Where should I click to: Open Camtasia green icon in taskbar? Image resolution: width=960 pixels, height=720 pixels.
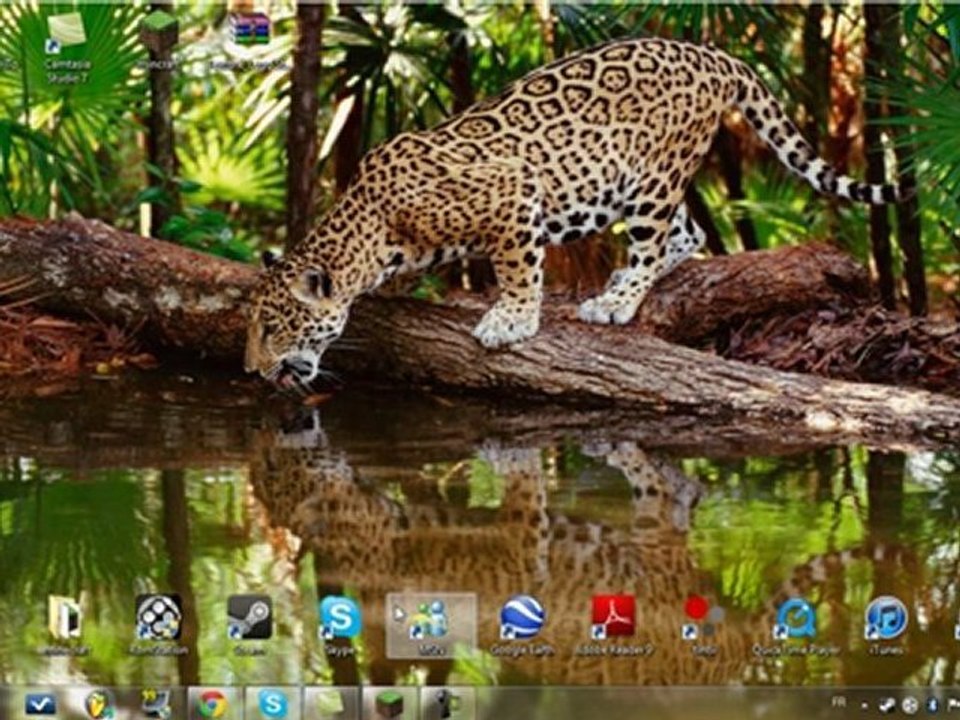pos(331,704)
